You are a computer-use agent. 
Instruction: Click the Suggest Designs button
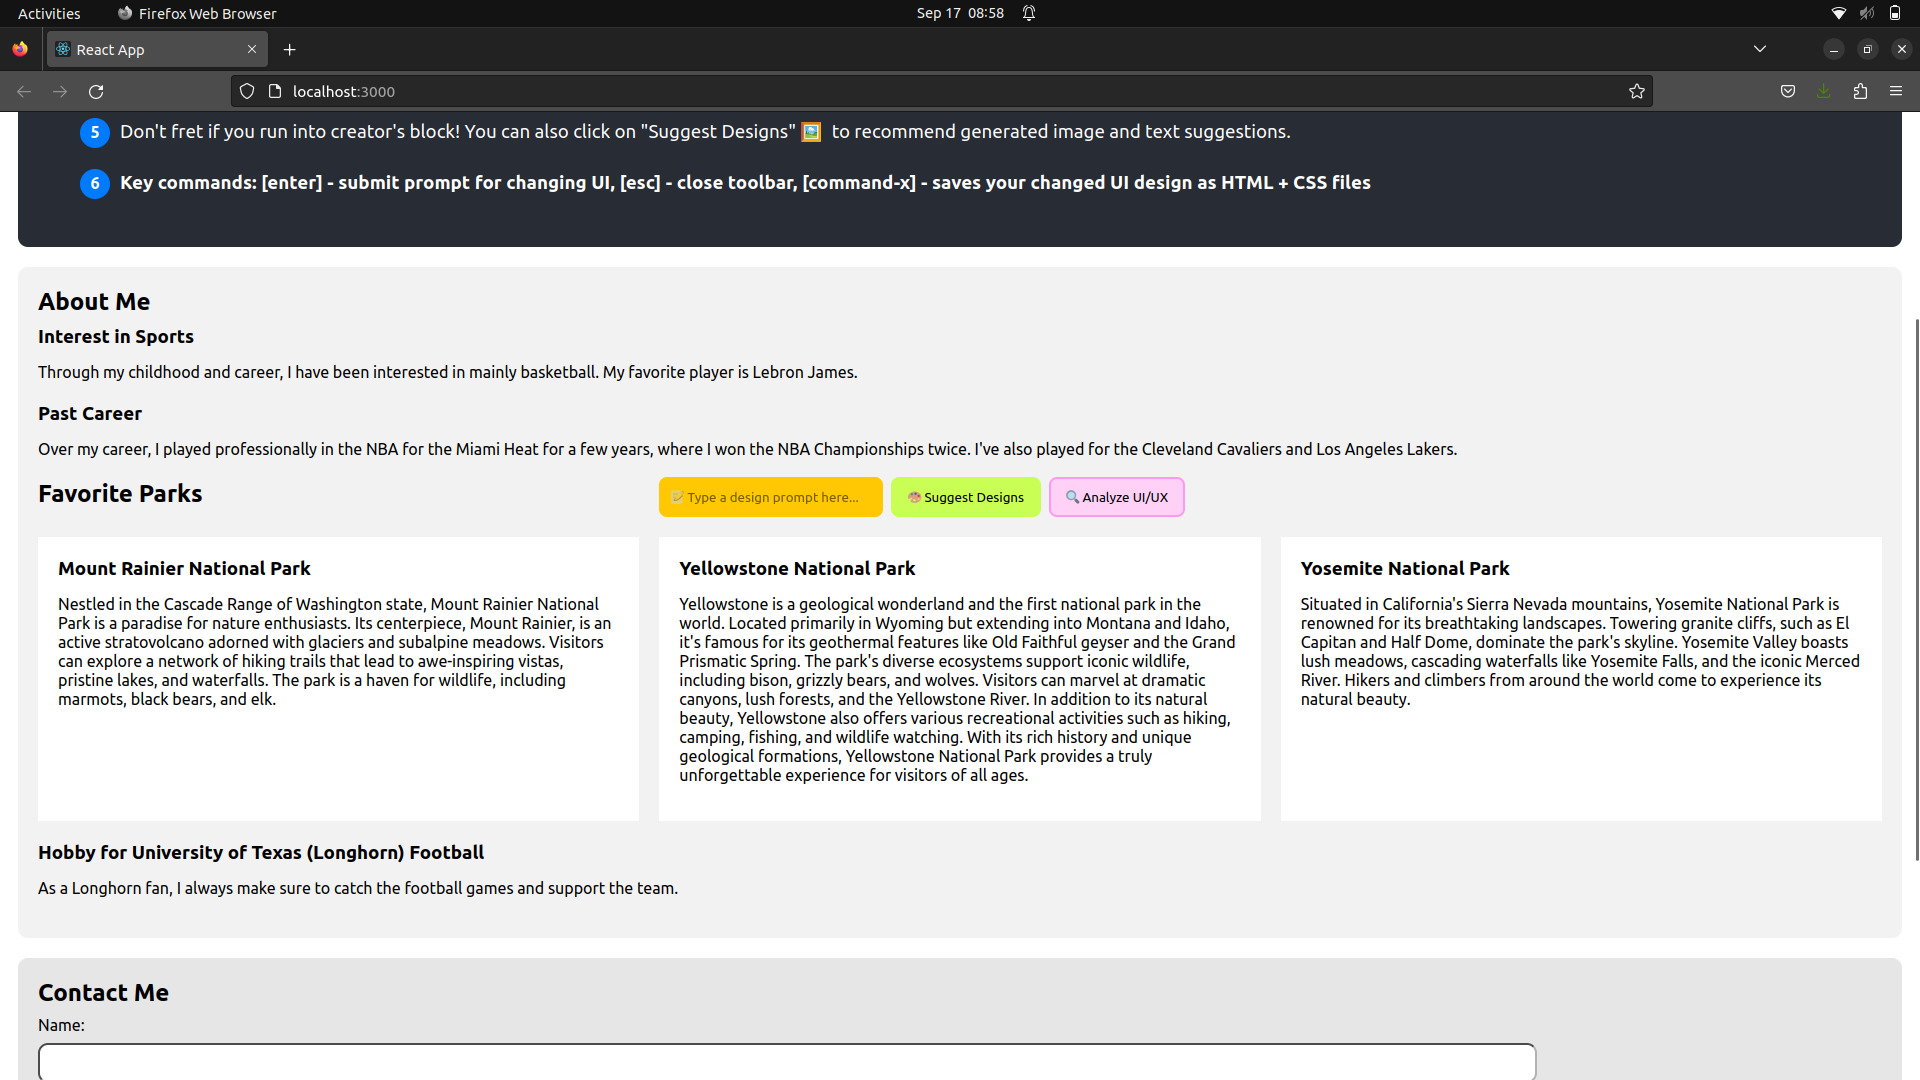965,497
